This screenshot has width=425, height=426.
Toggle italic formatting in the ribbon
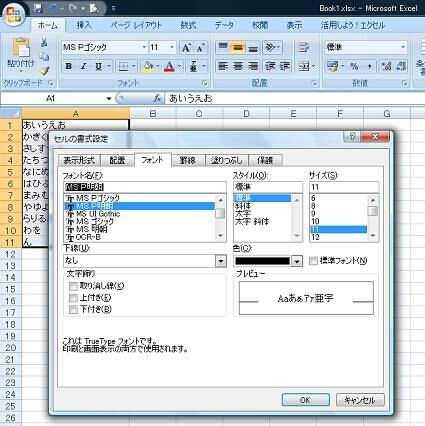pos(83,66)
